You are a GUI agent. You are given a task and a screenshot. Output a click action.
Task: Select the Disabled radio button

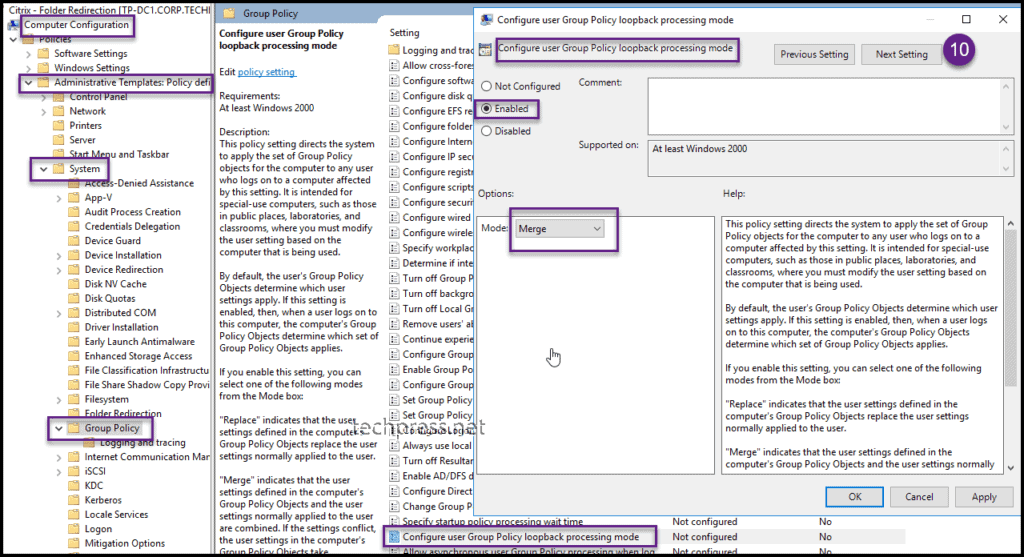pos(486,131)
